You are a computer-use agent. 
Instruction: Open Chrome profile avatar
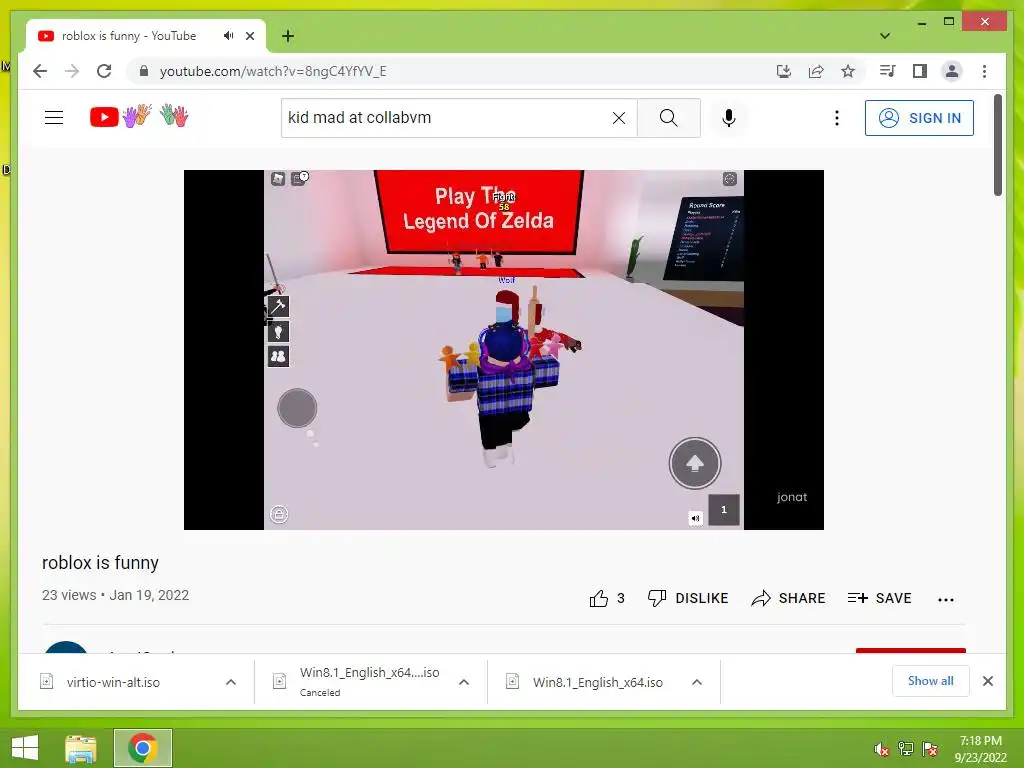tap(952, 71)
